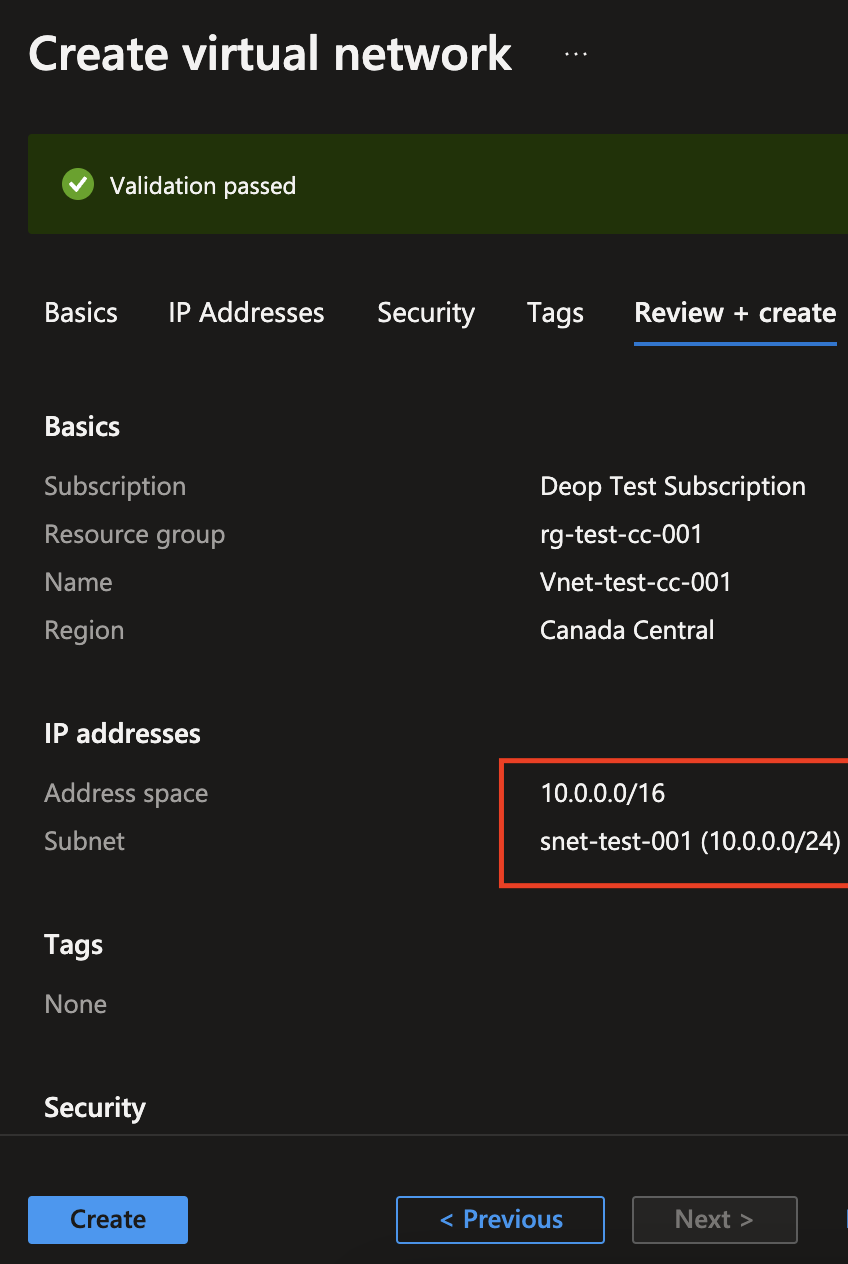Click the Tags section heading
Viewport: 848px width, 1264px height.
73,945
